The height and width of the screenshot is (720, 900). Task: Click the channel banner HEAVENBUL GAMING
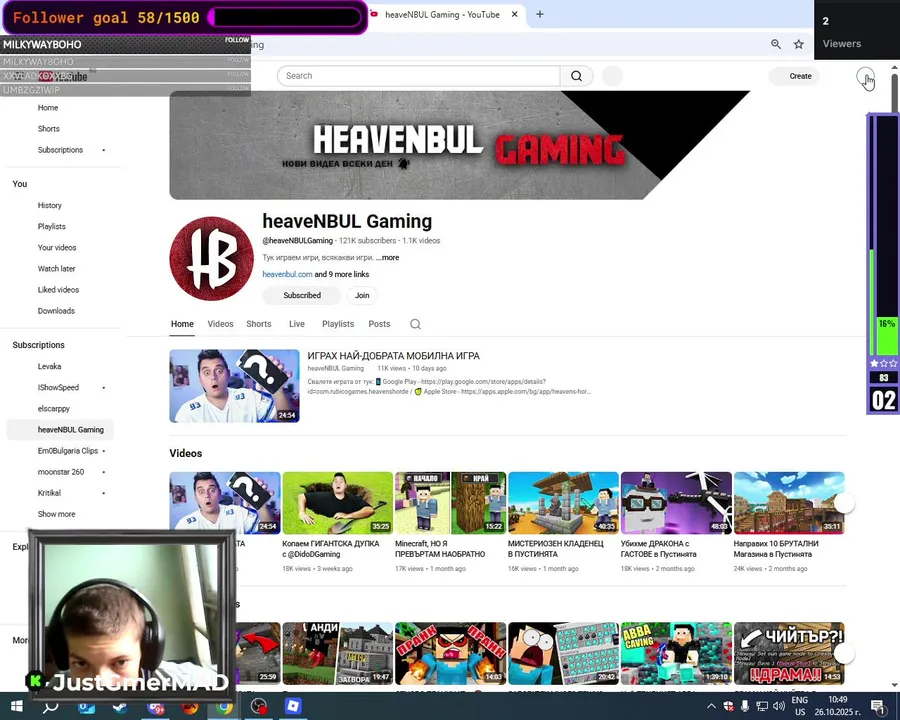point(459,145)
